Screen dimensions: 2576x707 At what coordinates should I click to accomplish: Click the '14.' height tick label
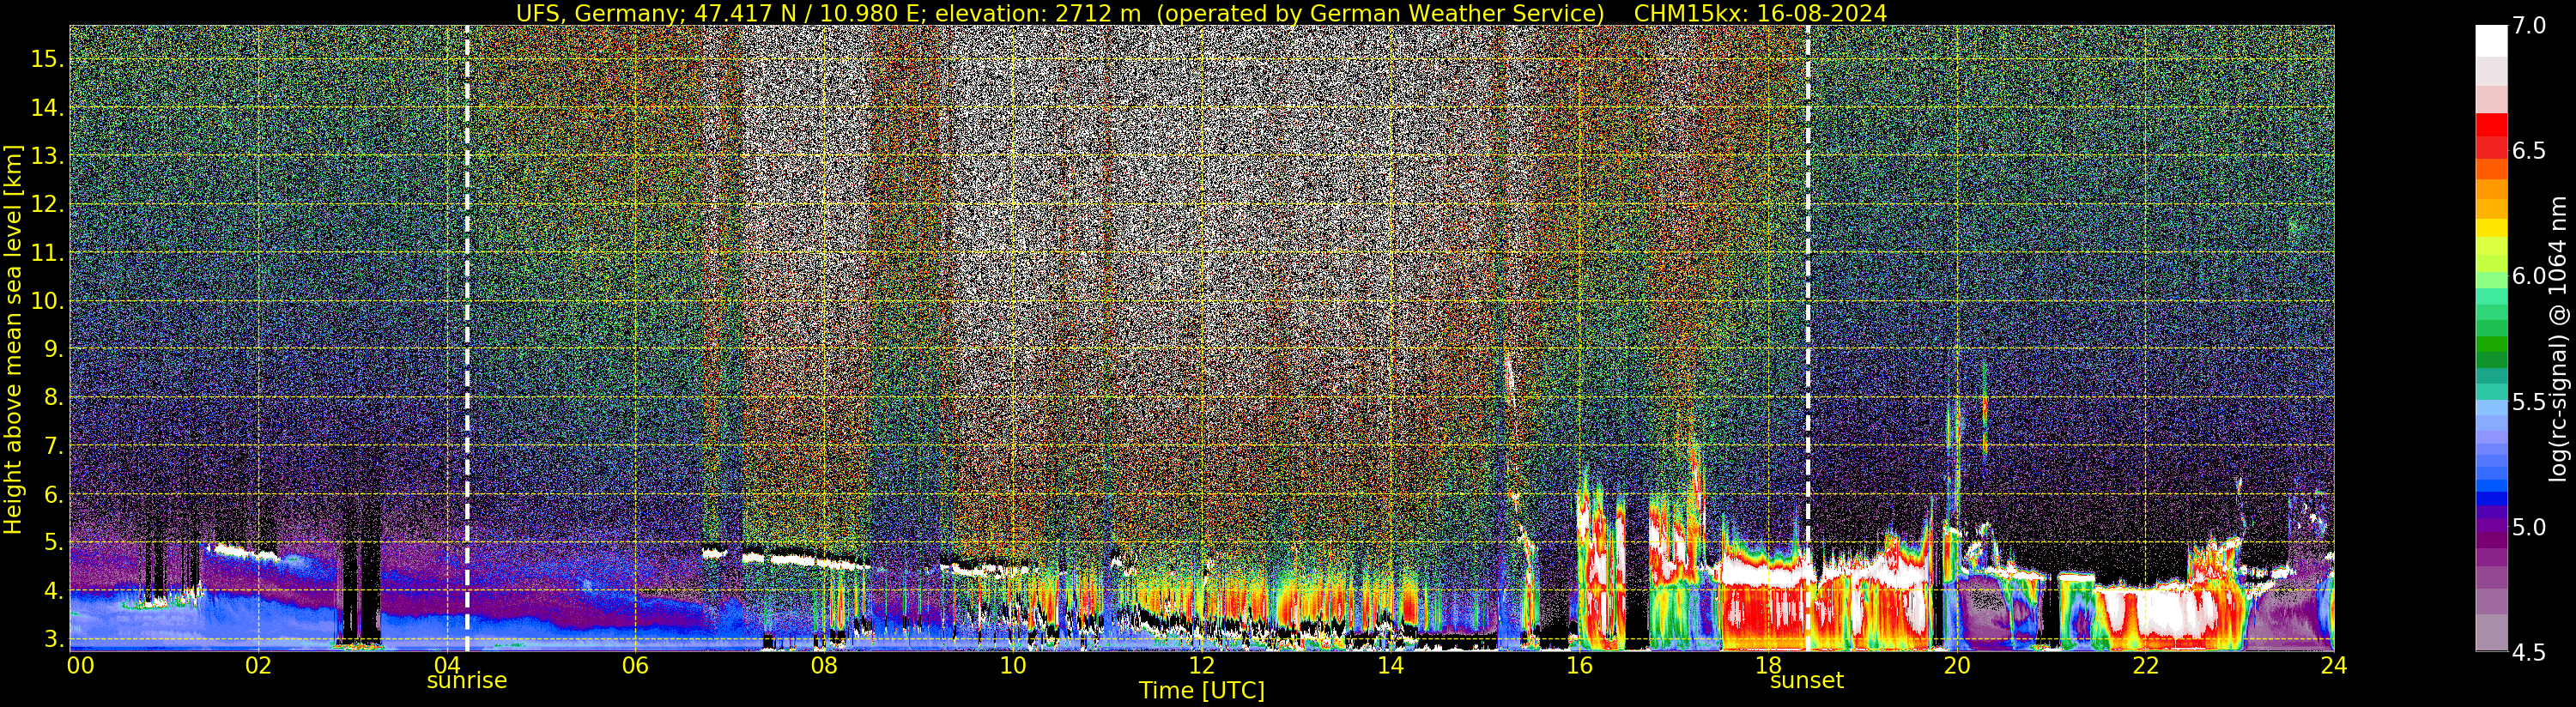pos(47,108)
